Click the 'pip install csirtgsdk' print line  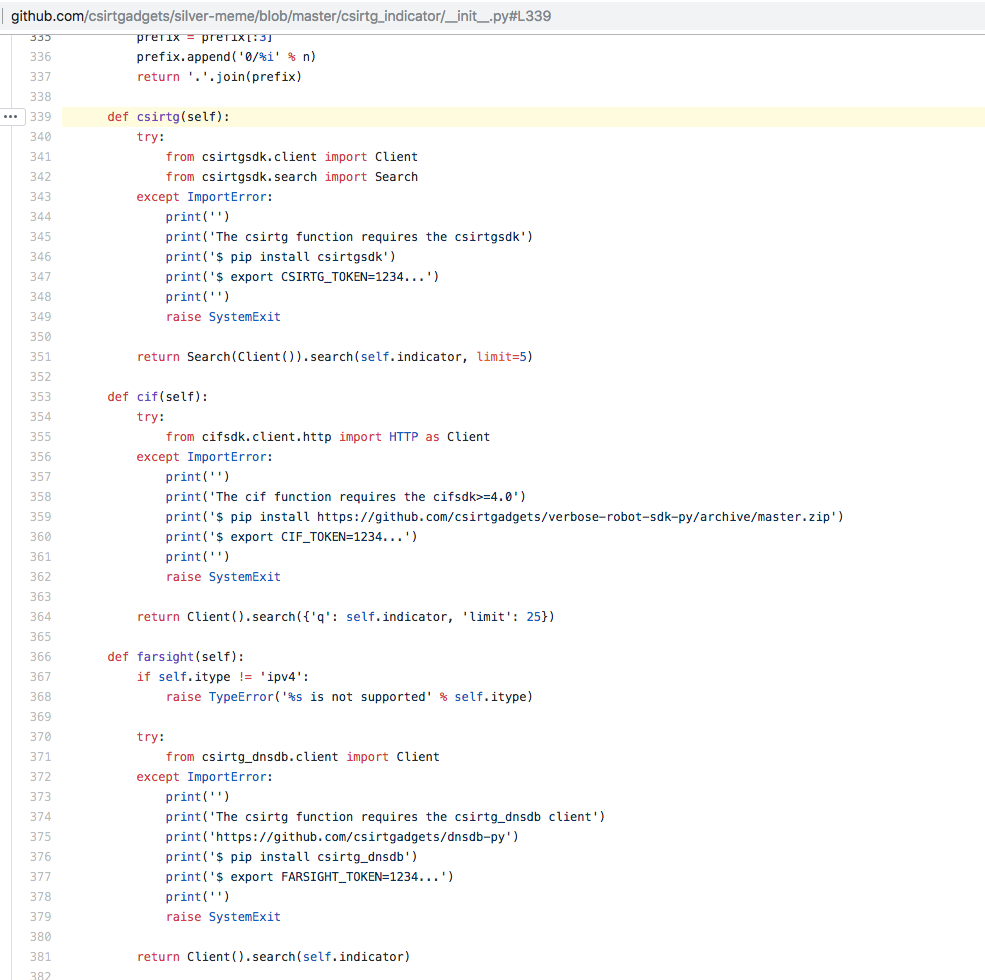point(280,257)
